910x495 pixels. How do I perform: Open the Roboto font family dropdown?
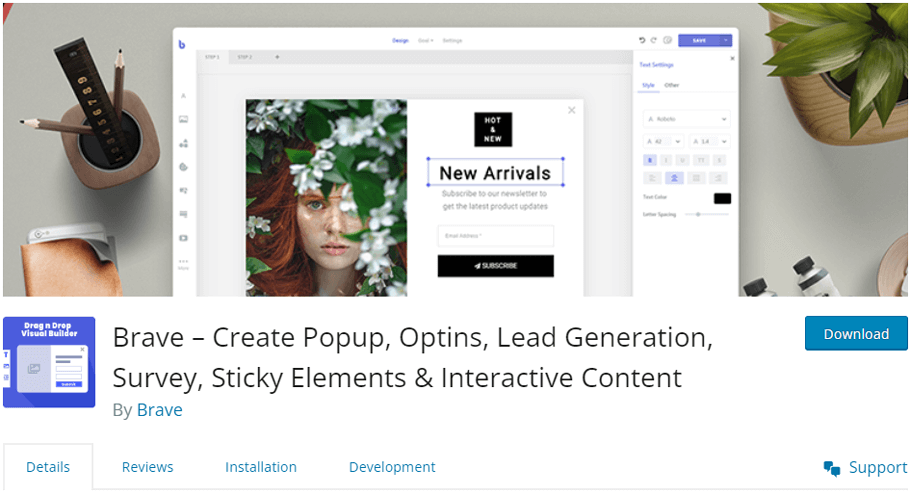tap(685, 118)
